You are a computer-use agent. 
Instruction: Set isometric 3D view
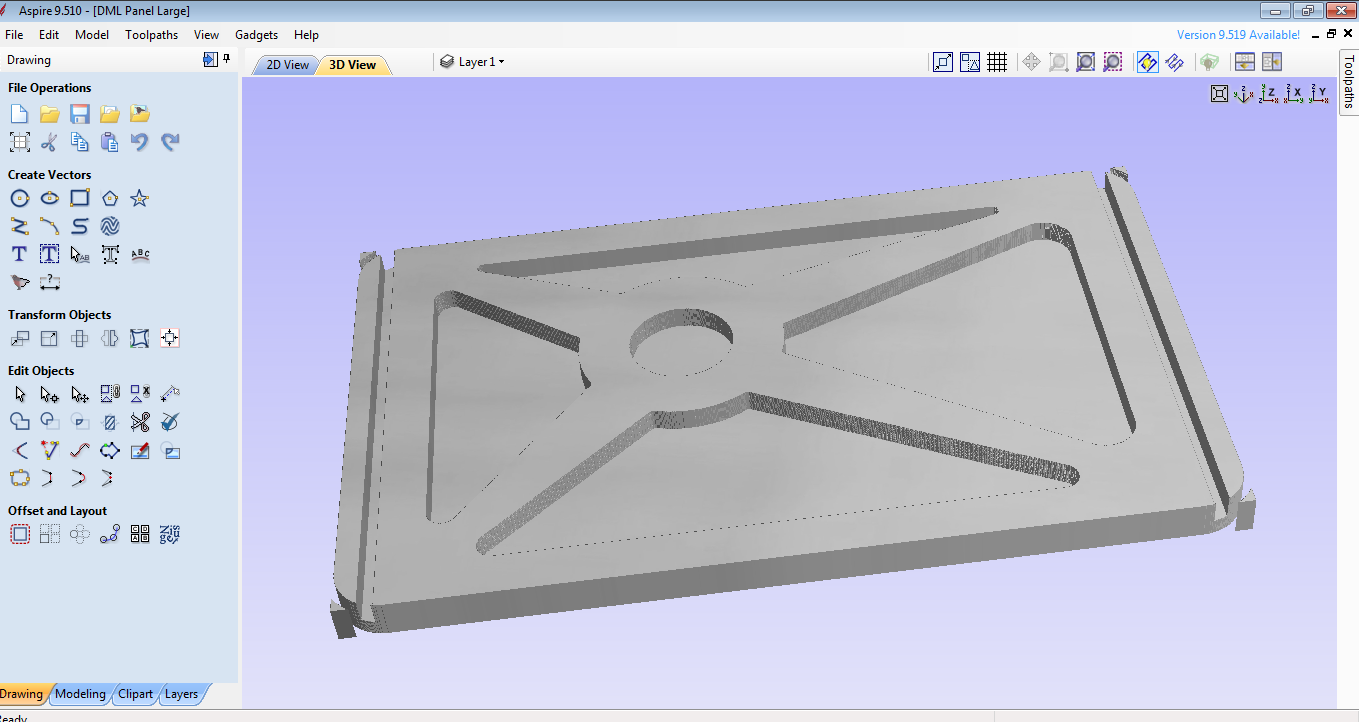1243,94
